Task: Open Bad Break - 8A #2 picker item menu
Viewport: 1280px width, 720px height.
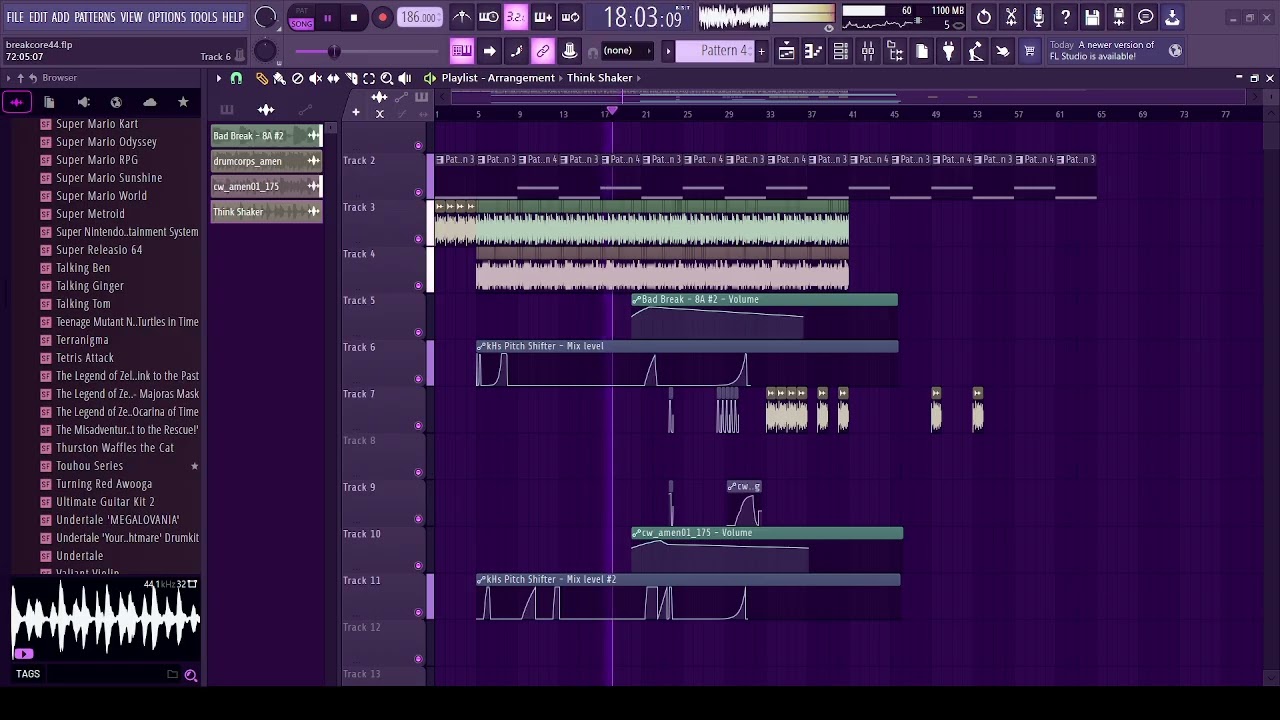Action: point(314,135)
